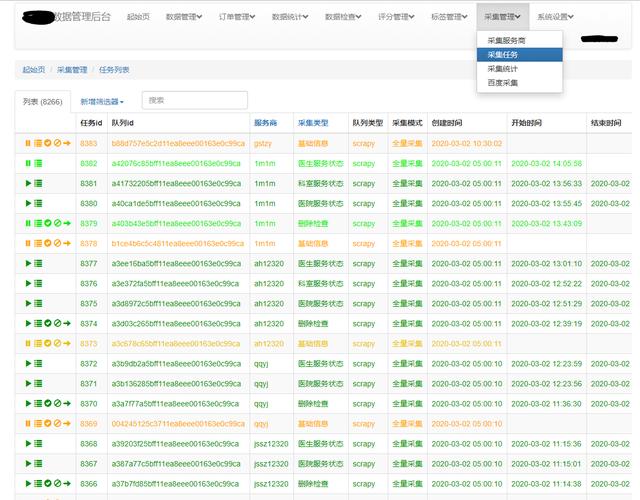Click the ban icon in row 8383

point(58,143)
